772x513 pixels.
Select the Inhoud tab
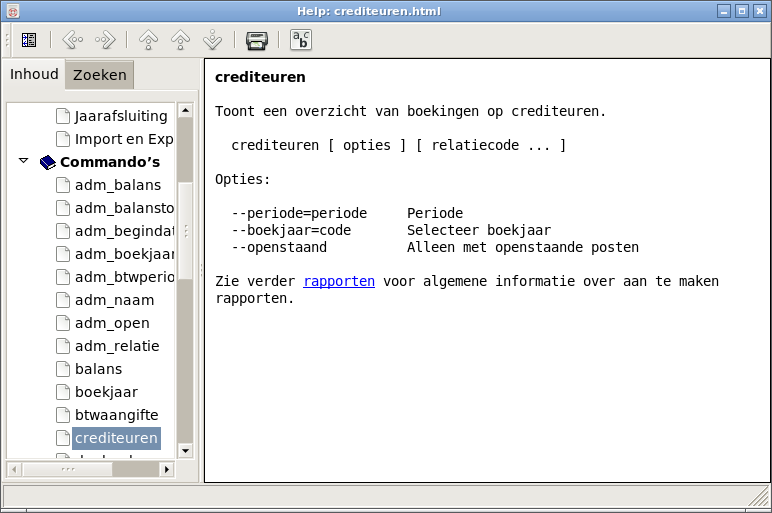[34, 75]
